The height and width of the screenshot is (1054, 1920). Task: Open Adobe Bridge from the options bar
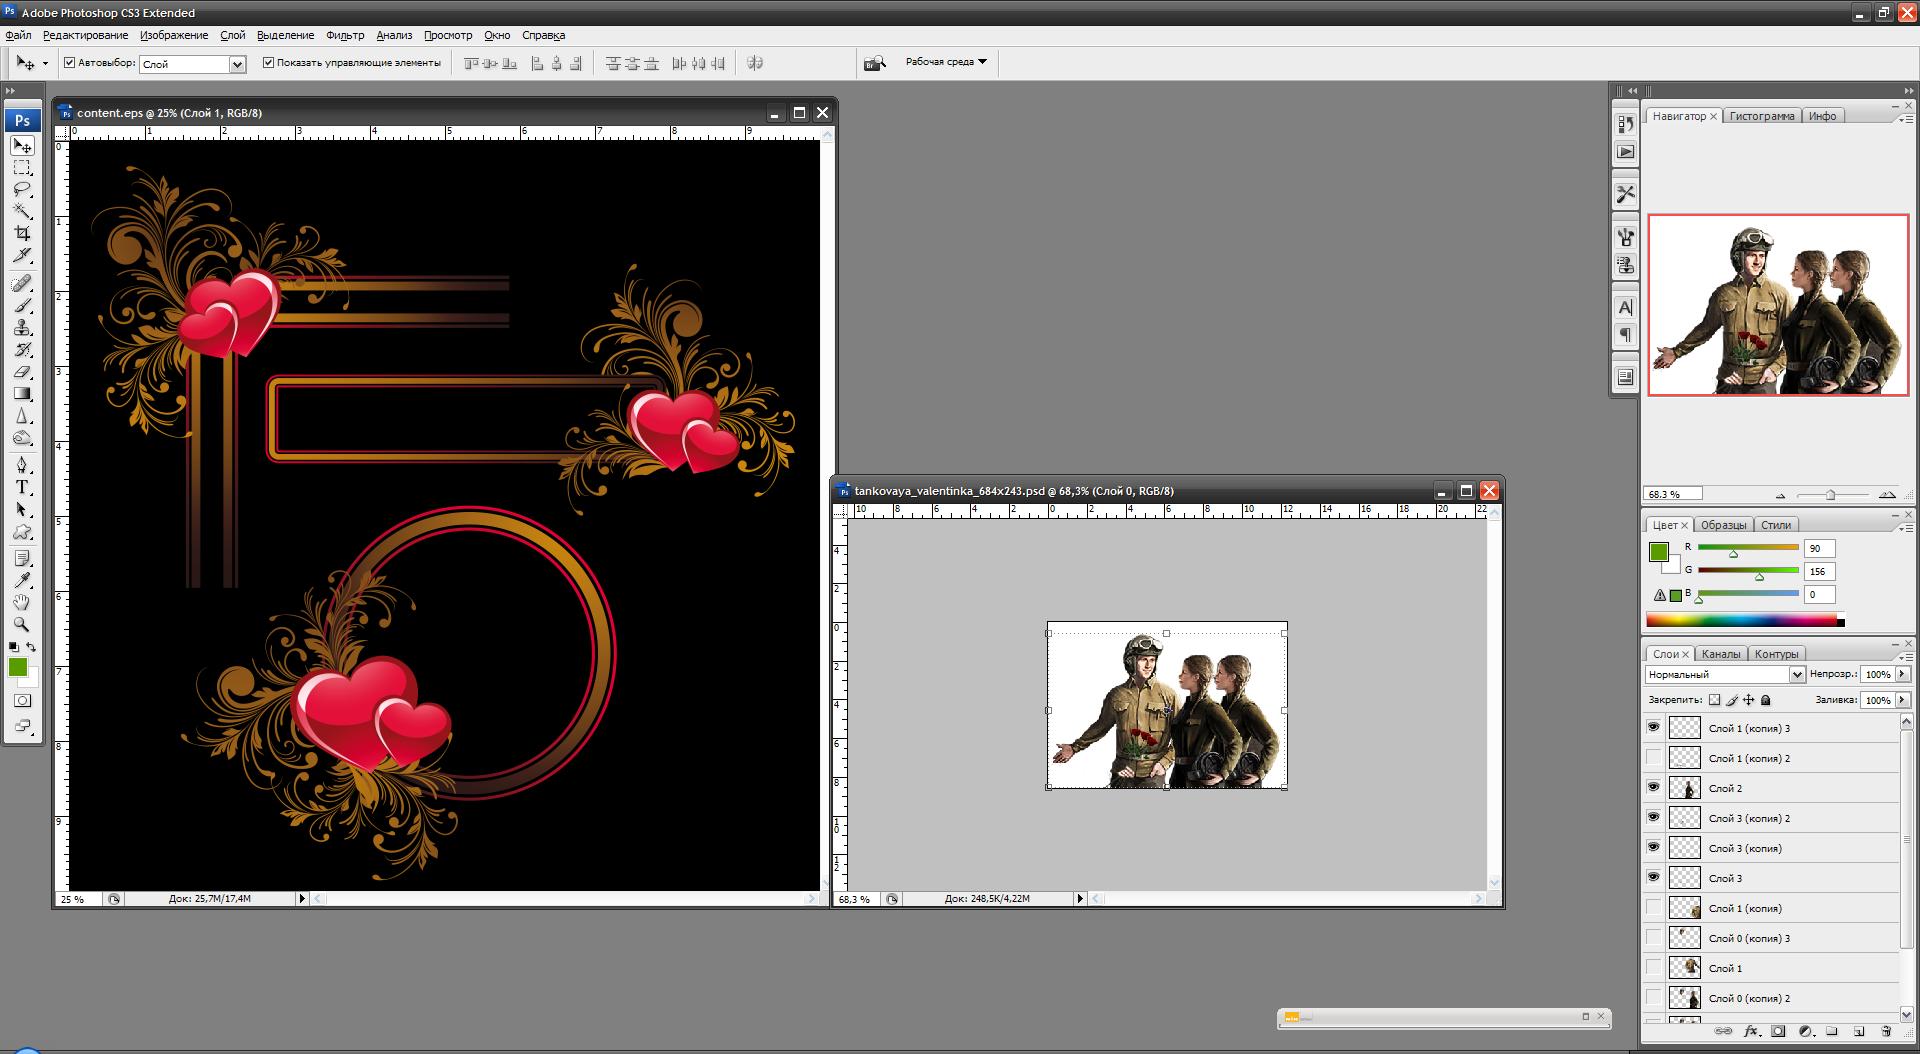875,63
